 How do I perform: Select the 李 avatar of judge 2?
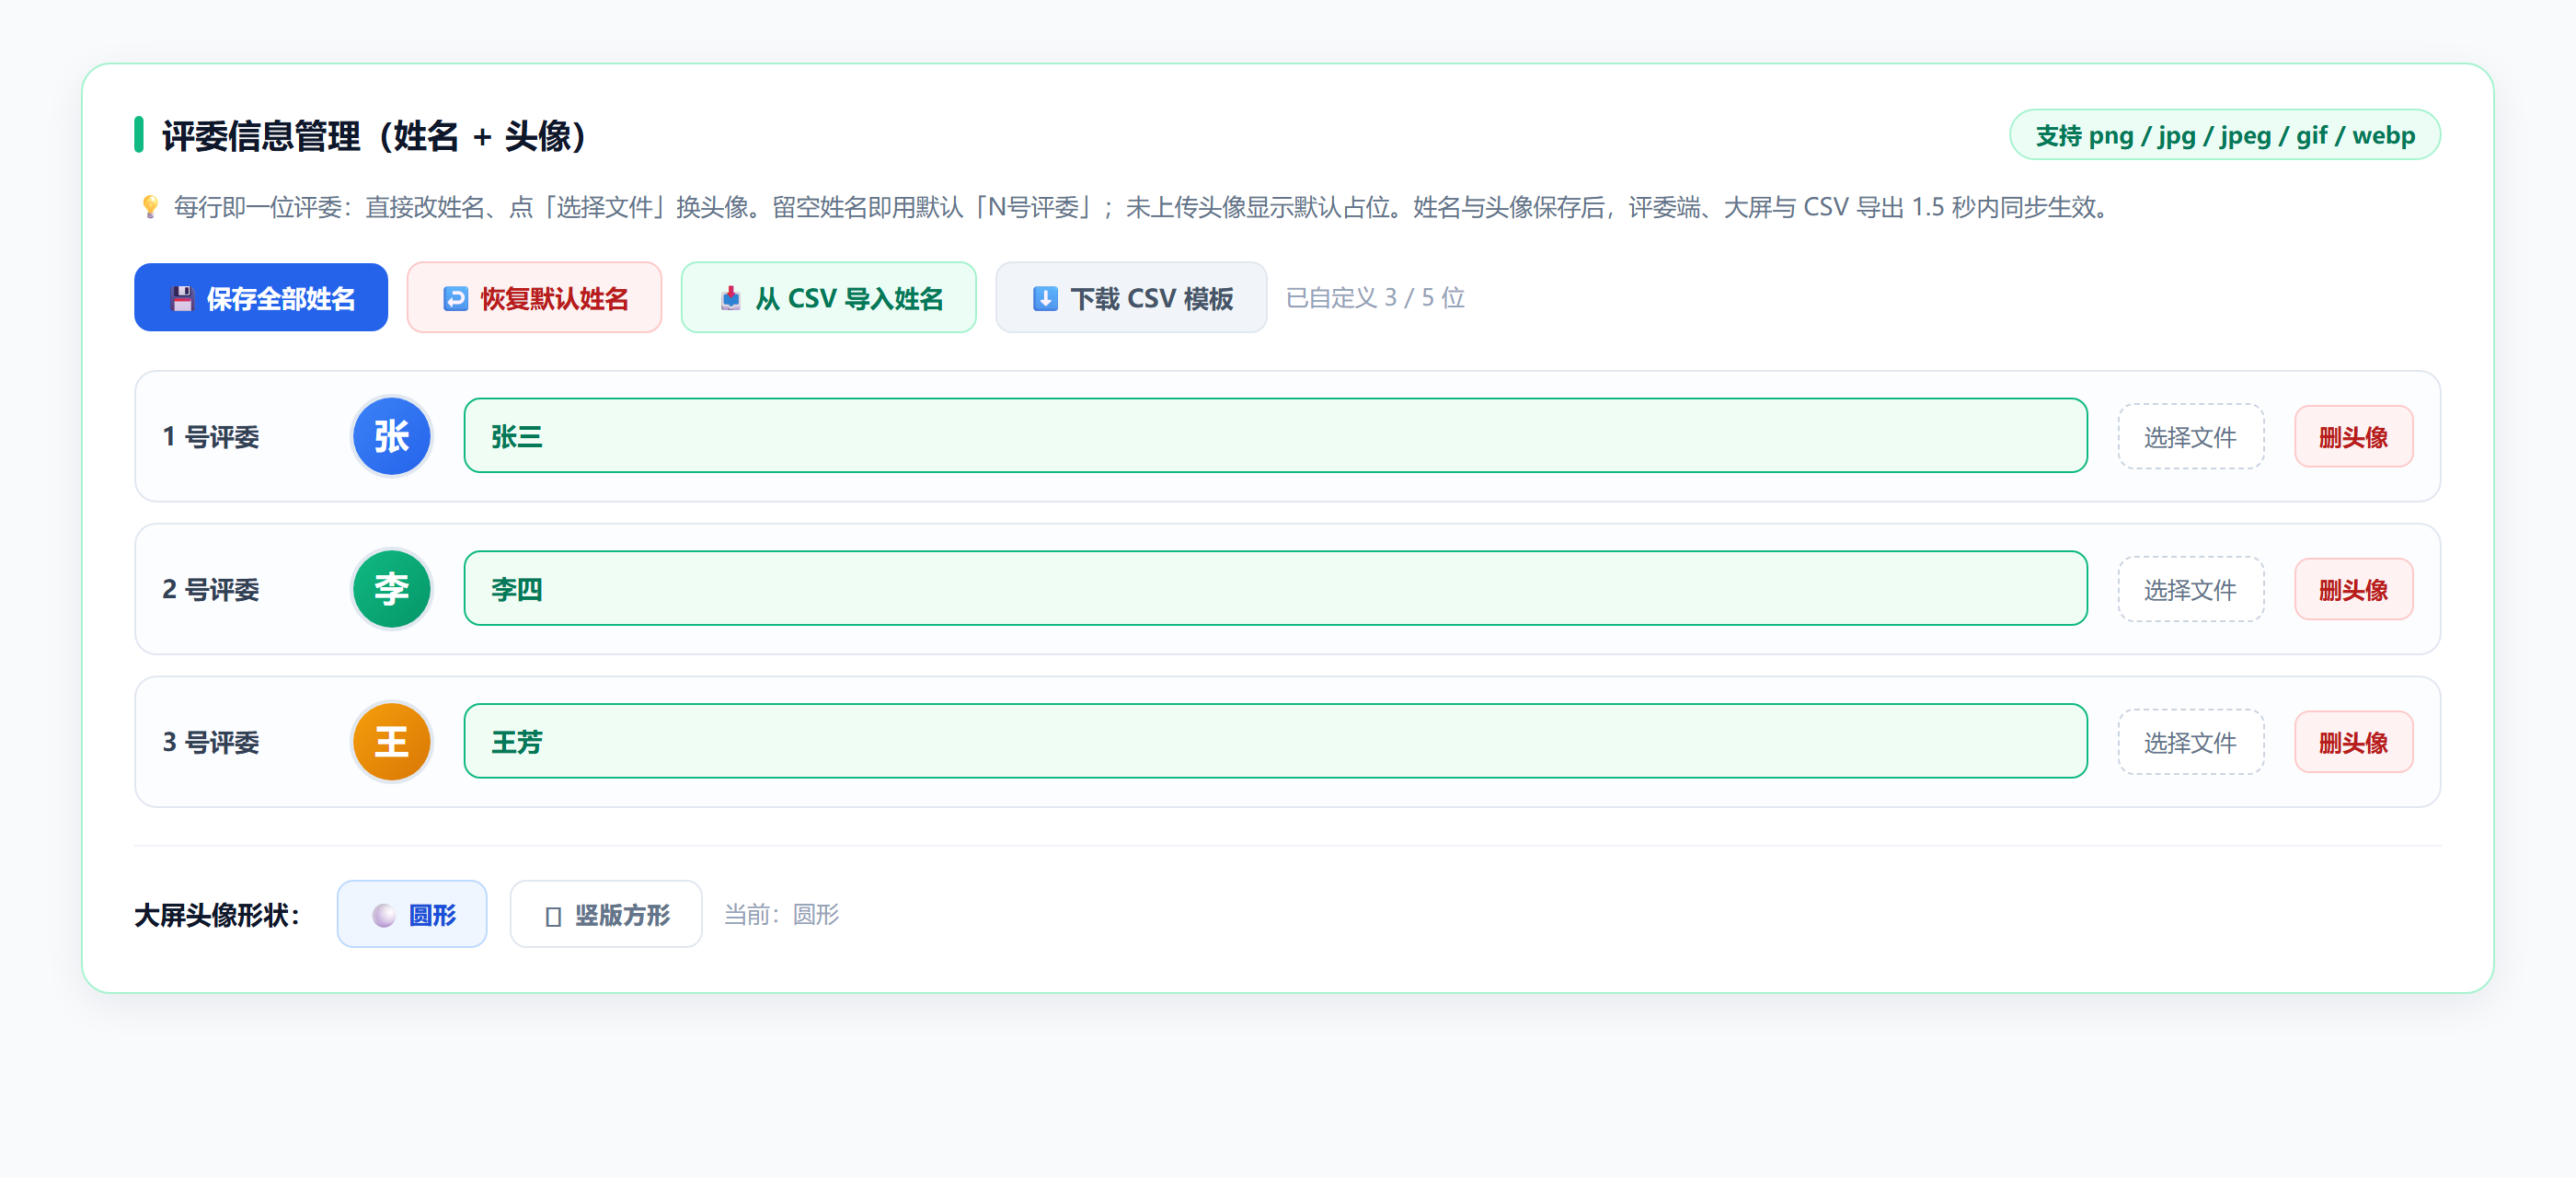coord(391,589)
